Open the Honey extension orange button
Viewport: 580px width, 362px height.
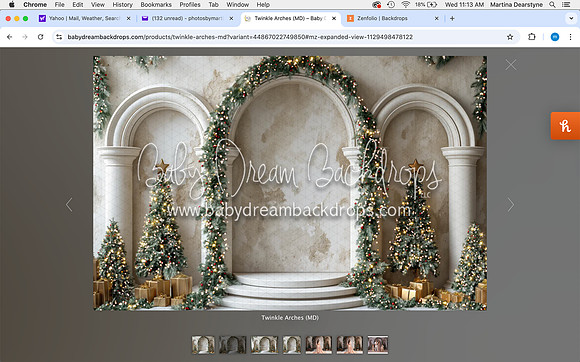(x=565, y=126)
